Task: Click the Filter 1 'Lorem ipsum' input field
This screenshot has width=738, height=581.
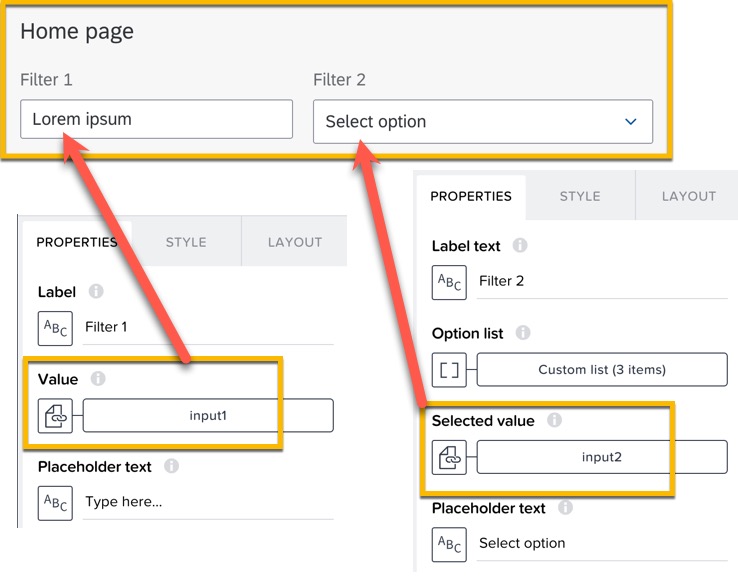Action: point(156,119)
